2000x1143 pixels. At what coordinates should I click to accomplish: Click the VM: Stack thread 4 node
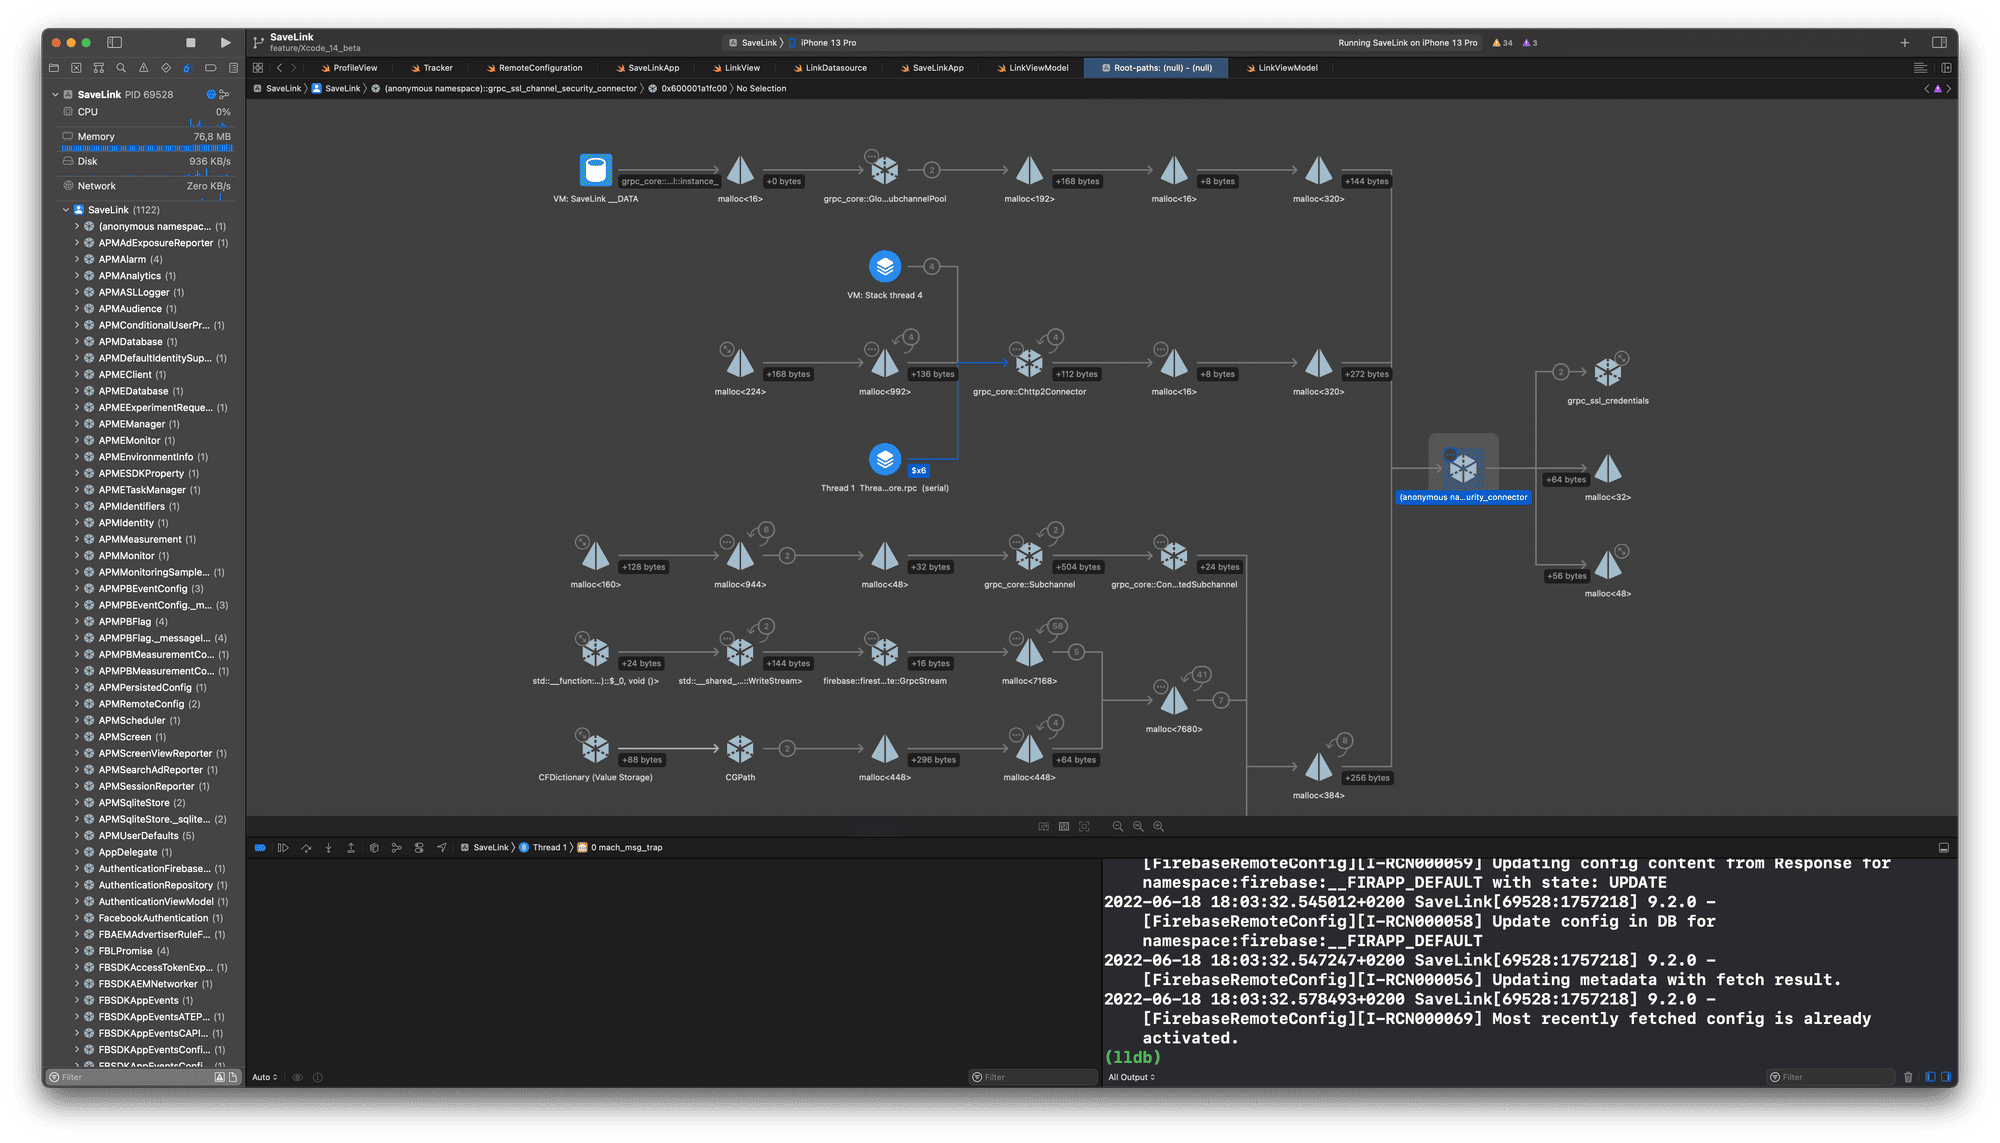(885, 267)
